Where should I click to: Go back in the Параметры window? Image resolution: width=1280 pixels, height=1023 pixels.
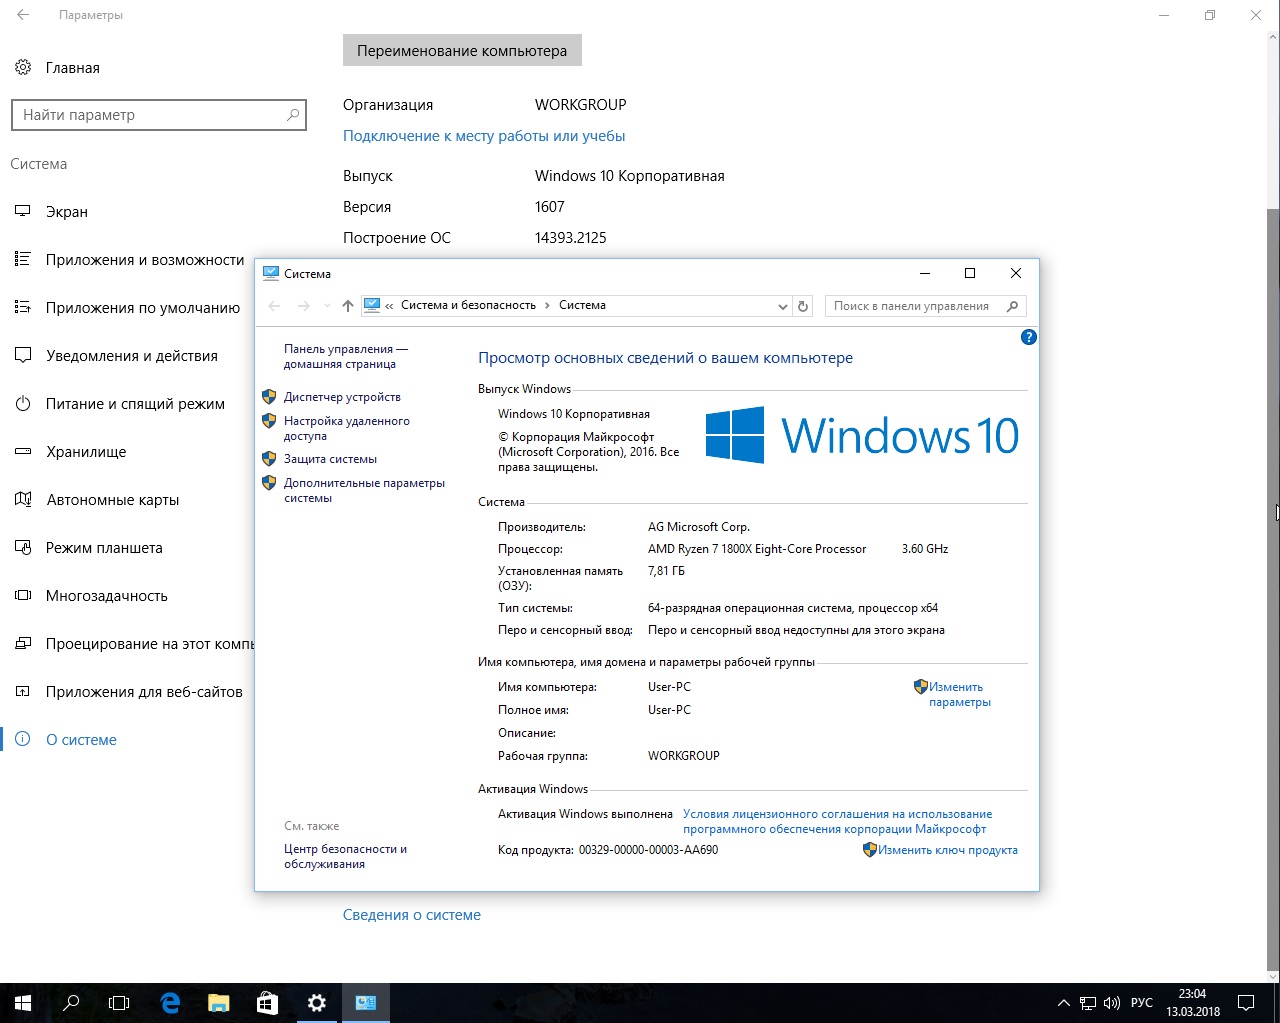23,16
